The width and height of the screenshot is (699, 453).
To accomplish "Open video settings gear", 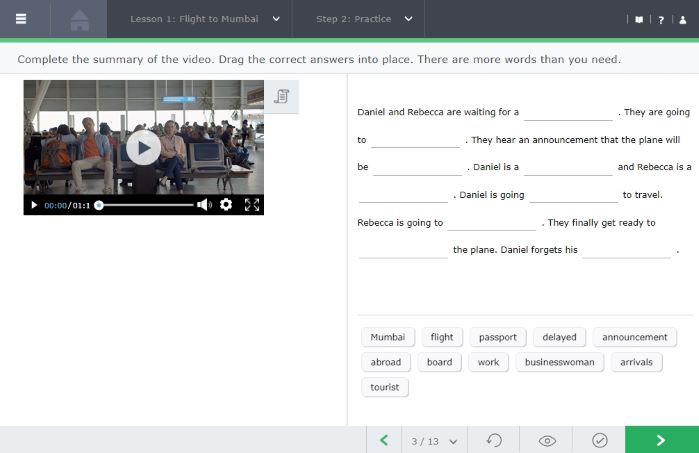I will click(x=226, y=205).
